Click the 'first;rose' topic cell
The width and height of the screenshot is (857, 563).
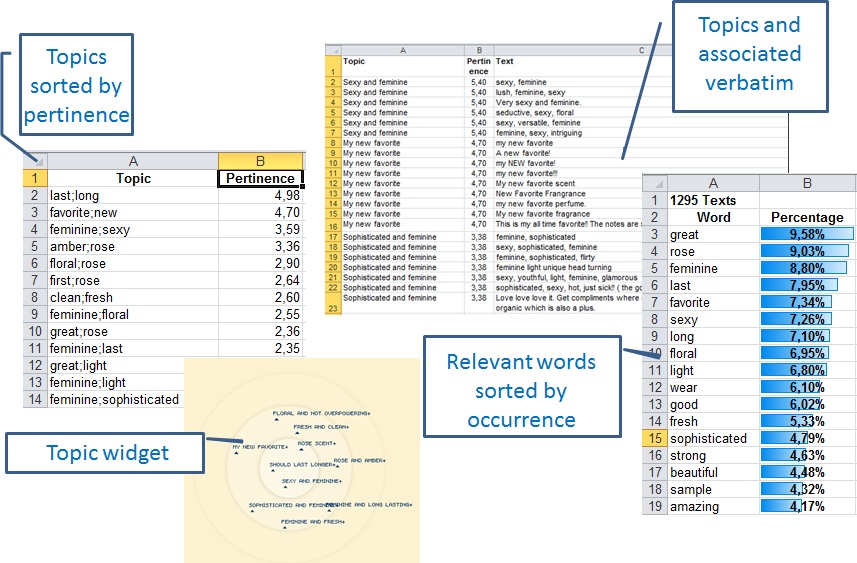pos(133,280)
